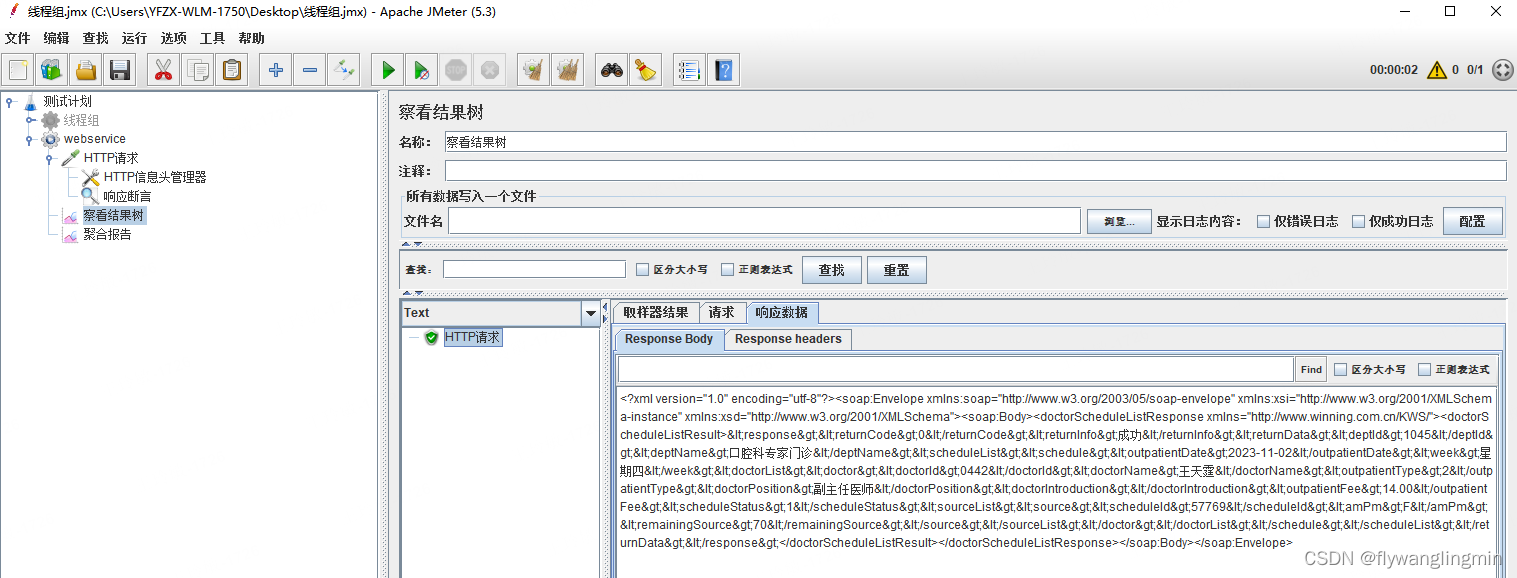Viewport: 1517px width, 578px height.
Task: Open the Text view dropdown
Action: click(x=590, y=312)
